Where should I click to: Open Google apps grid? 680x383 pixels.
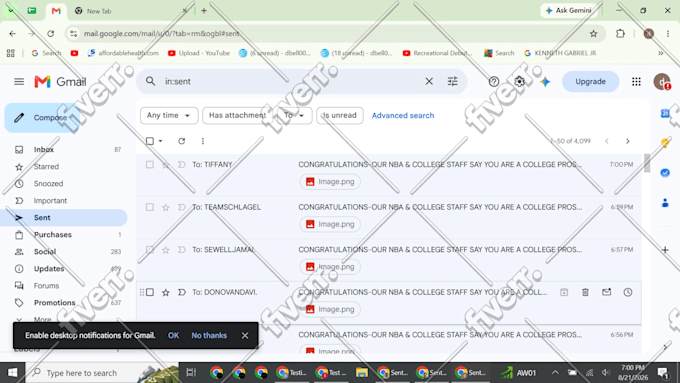coord(636,82)
